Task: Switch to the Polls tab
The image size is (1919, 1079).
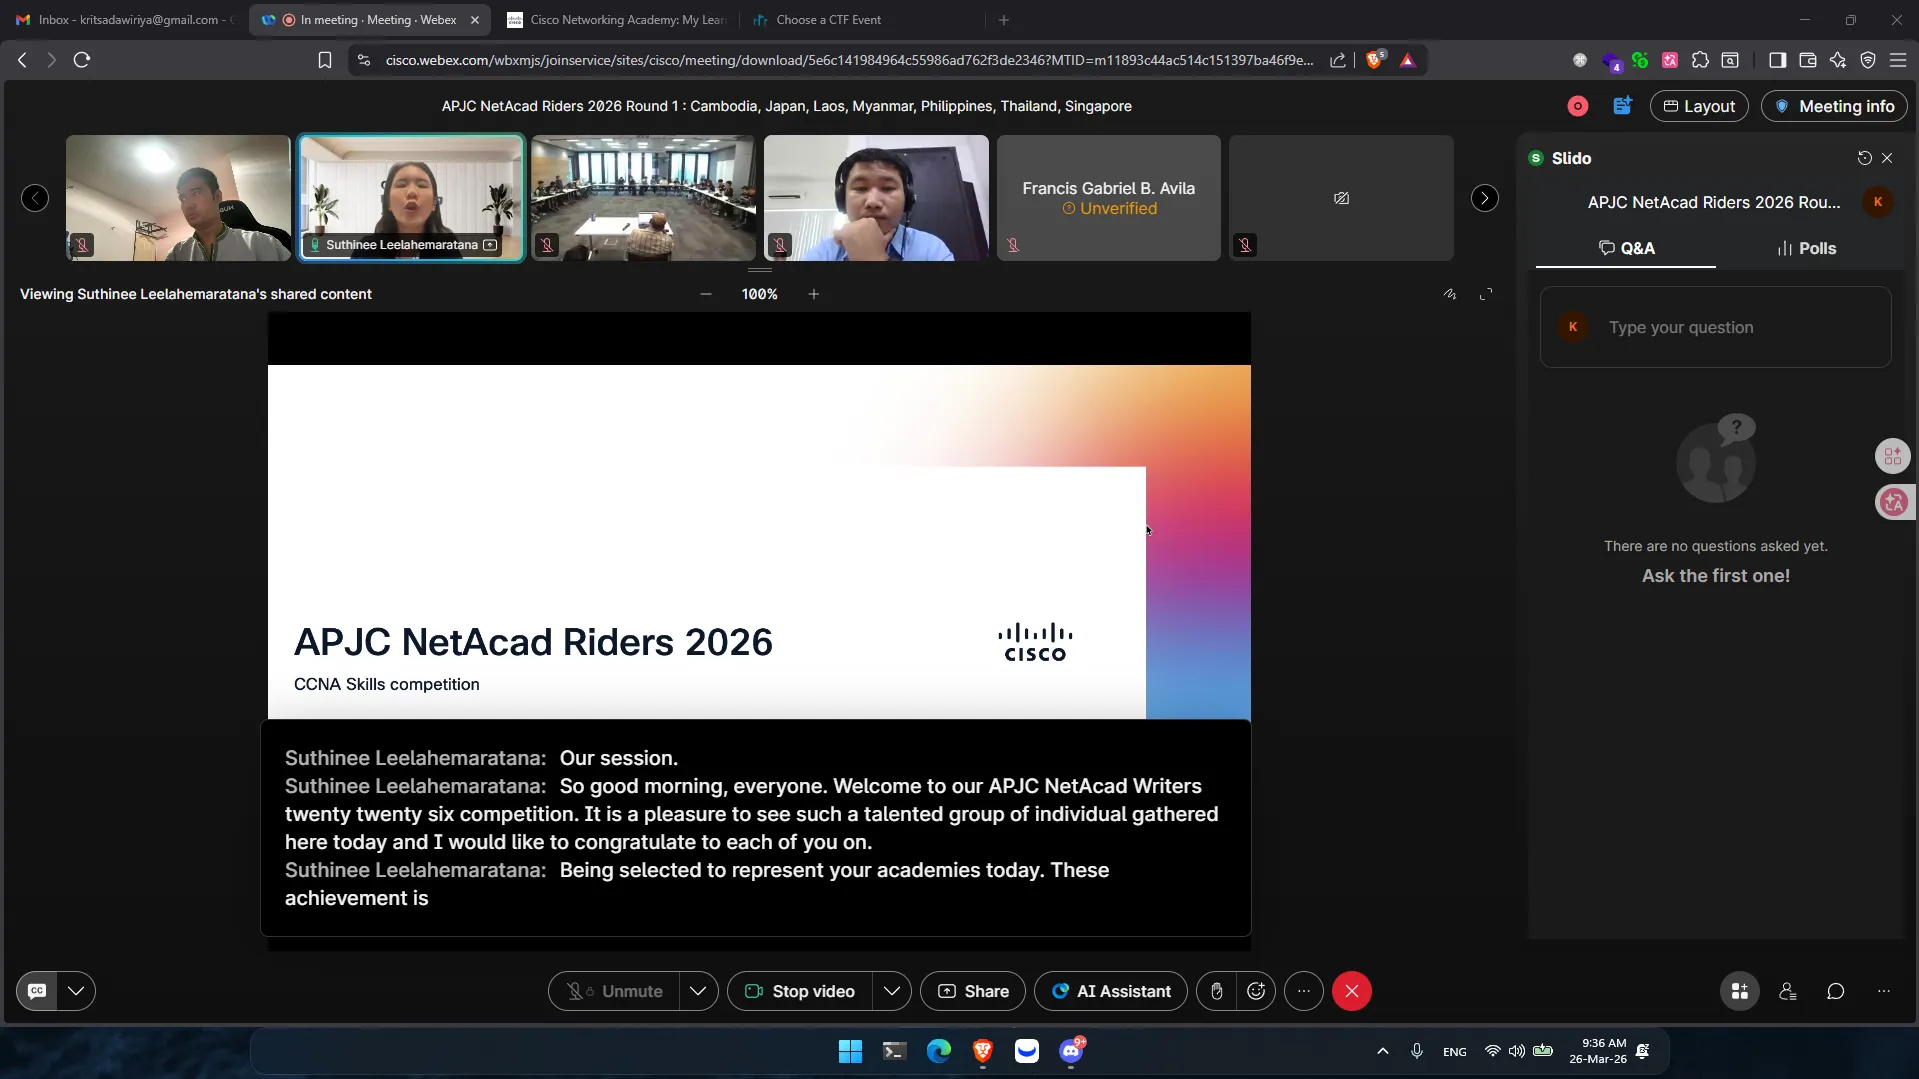Action: (1806, 248)
